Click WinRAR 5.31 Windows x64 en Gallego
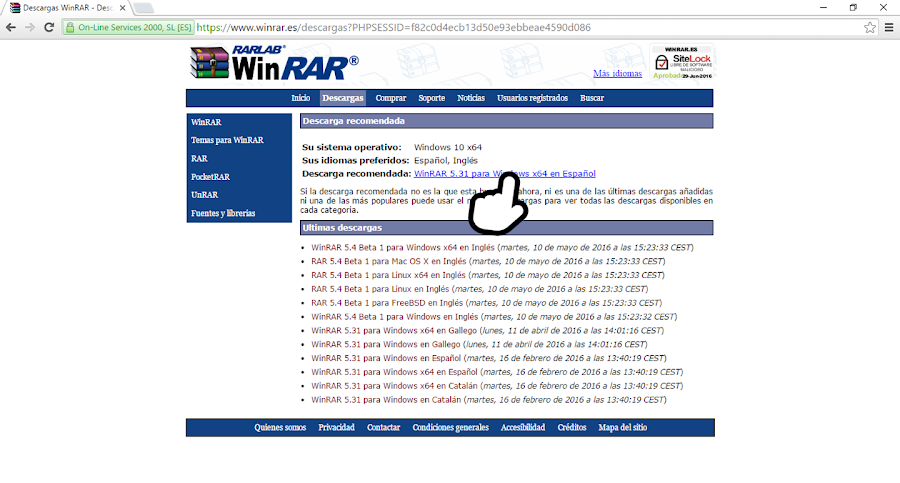Screen dimensions: 900x483 click(394, 330)
